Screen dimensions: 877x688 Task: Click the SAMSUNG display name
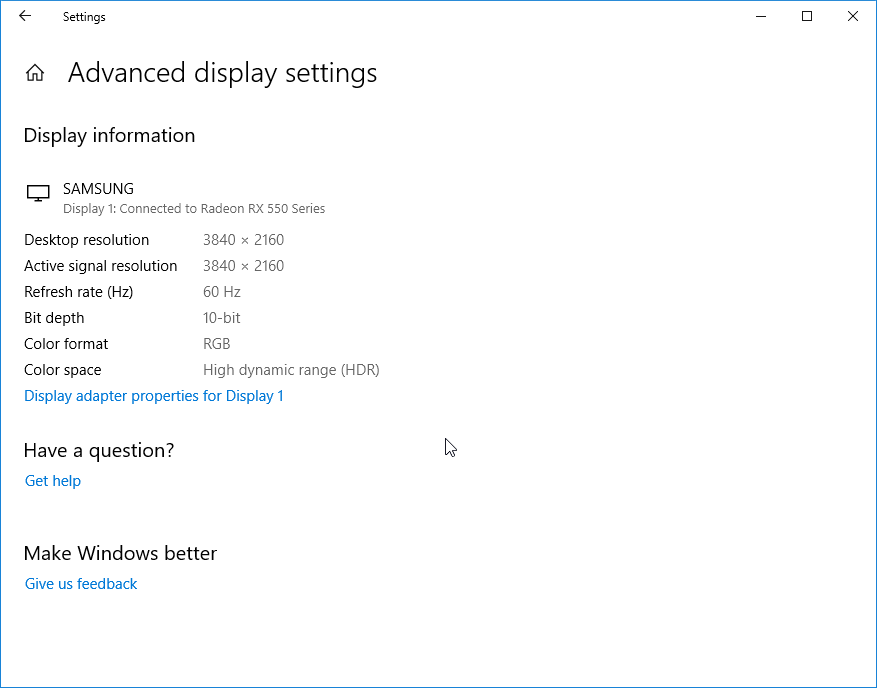98,188
